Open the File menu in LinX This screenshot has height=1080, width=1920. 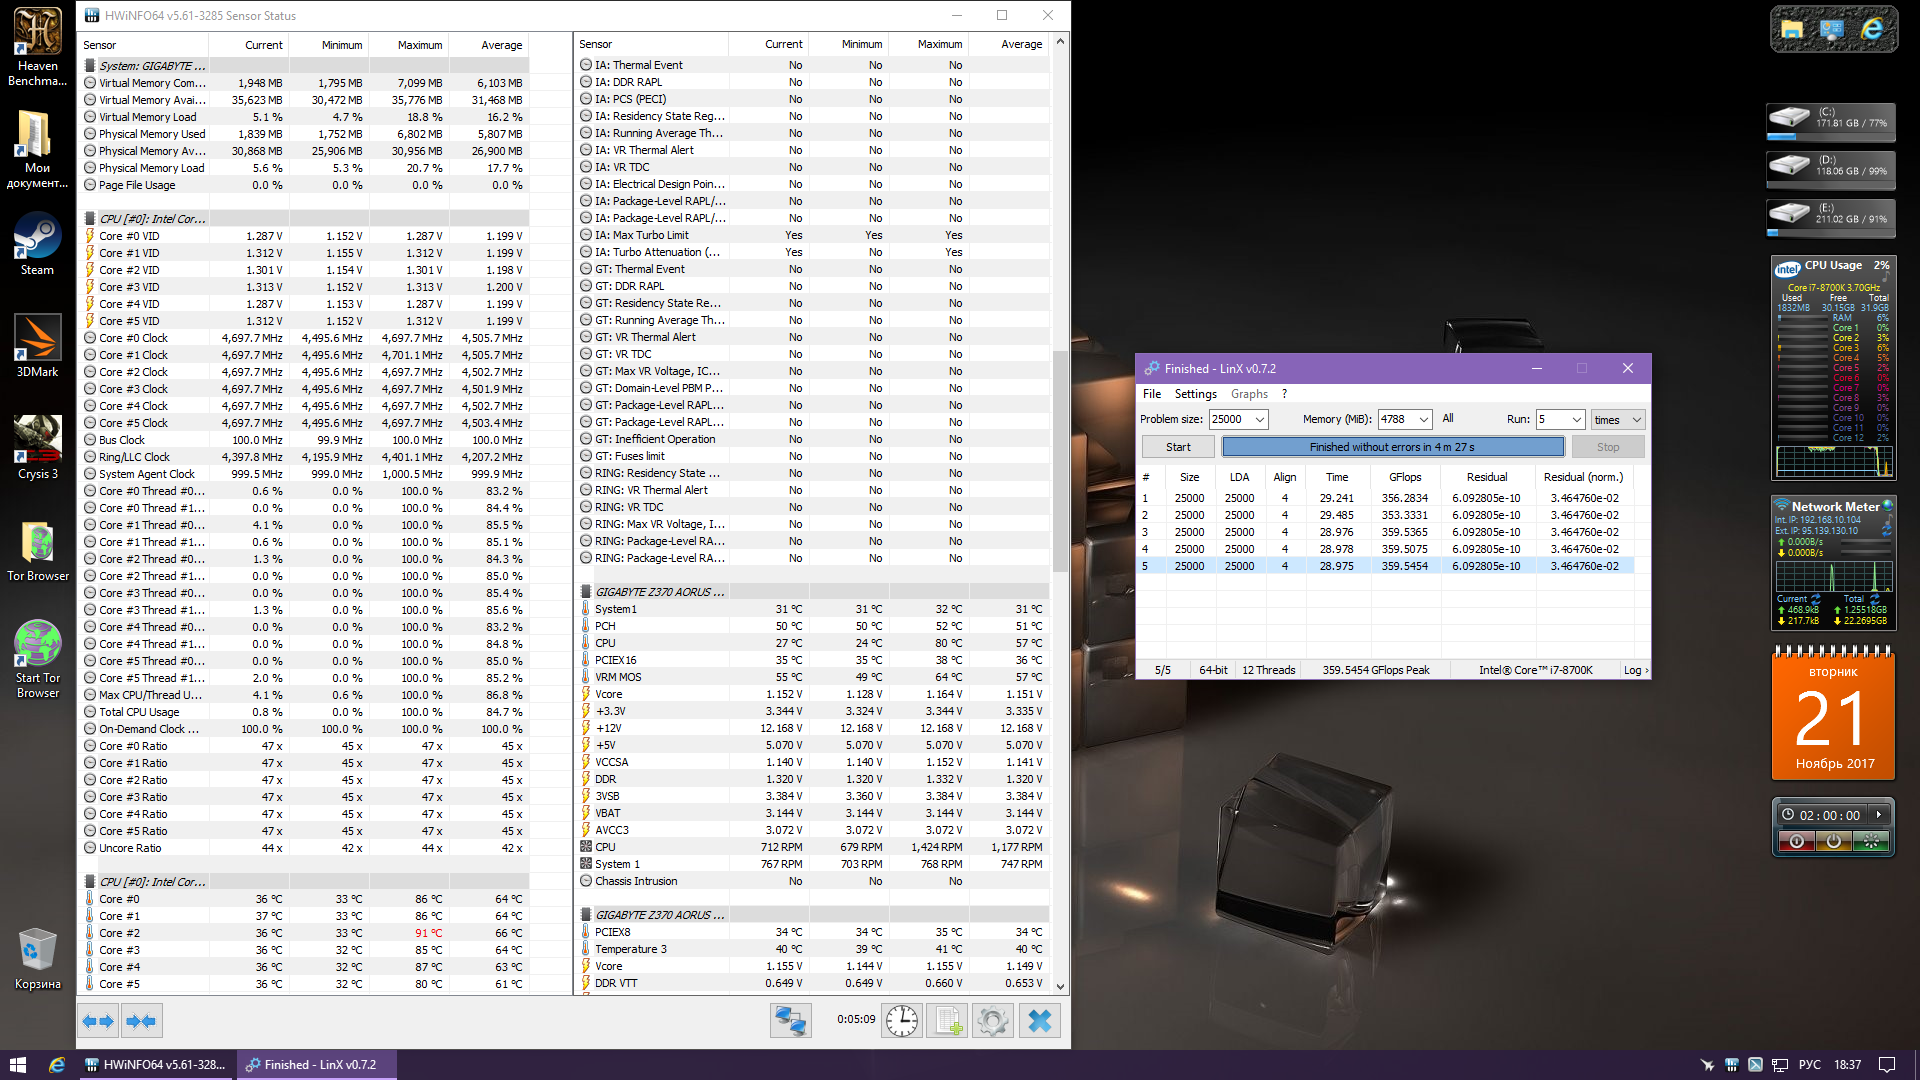coord(1152,394)
